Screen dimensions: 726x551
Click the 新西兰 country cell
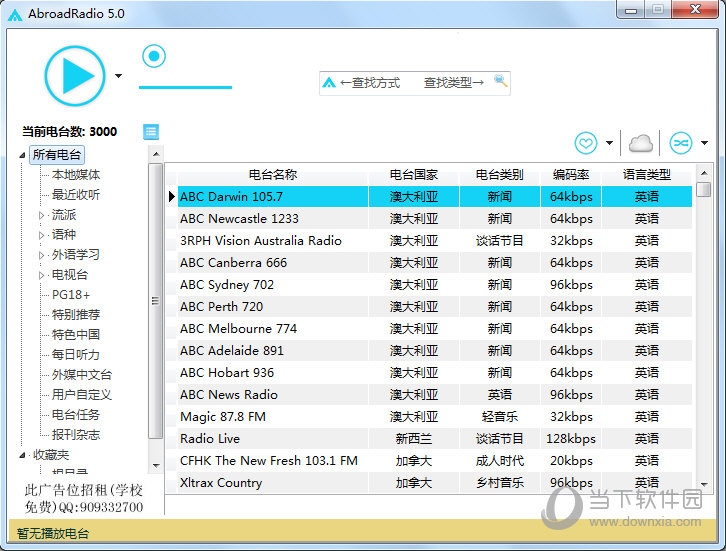[413, 438]
